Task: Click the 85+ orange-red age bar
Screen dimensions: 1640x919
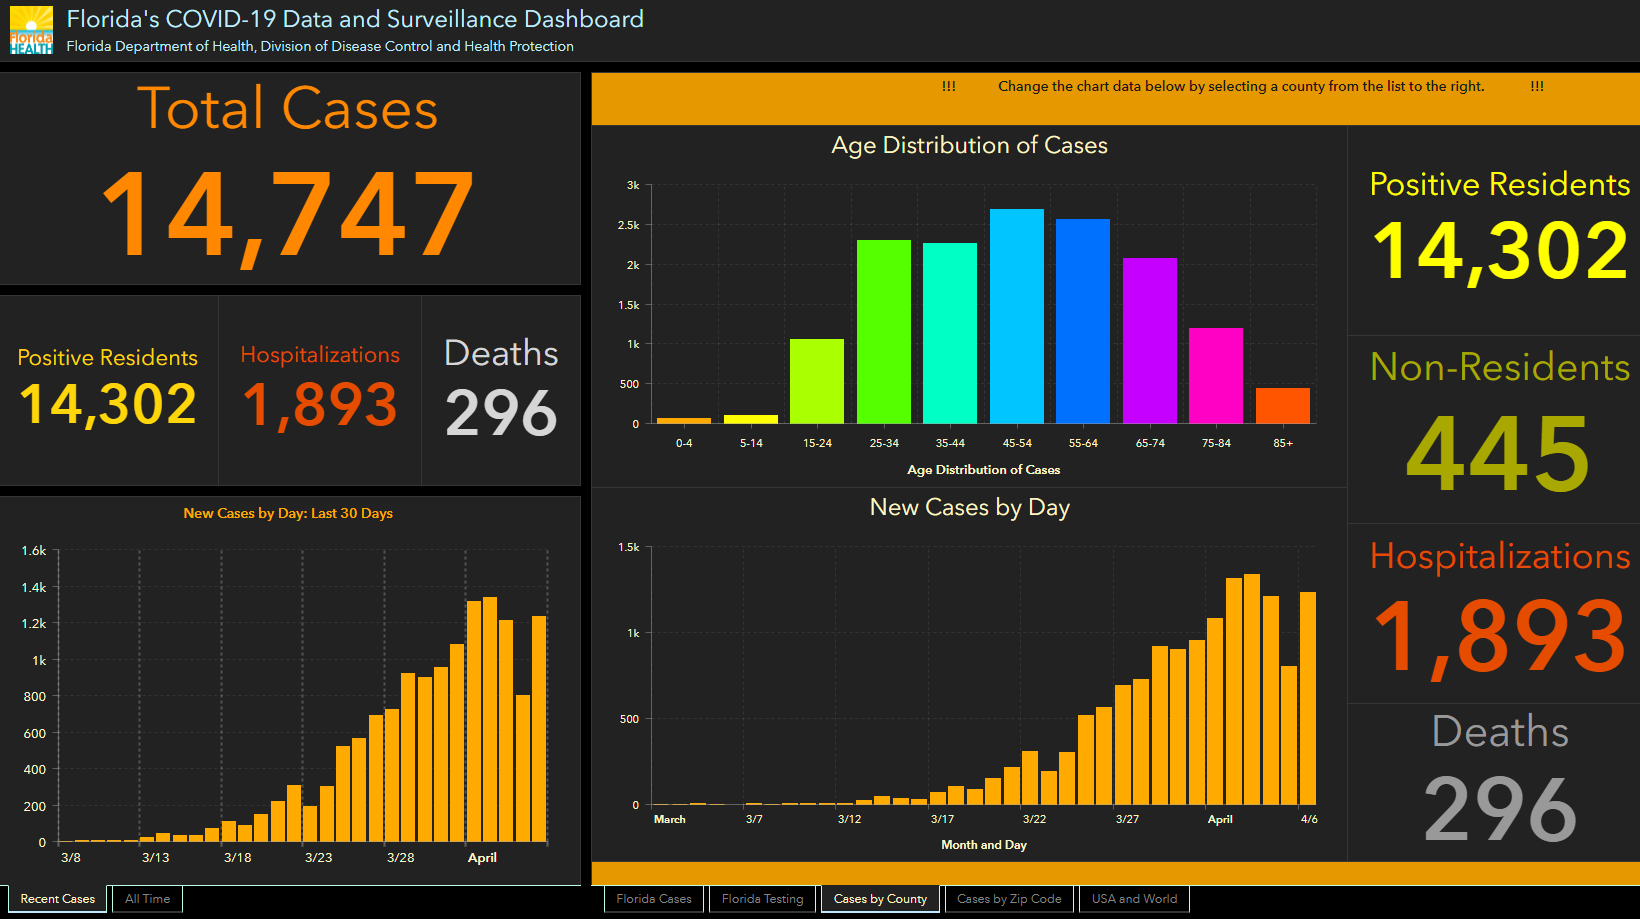Action: pos(1283,406)
